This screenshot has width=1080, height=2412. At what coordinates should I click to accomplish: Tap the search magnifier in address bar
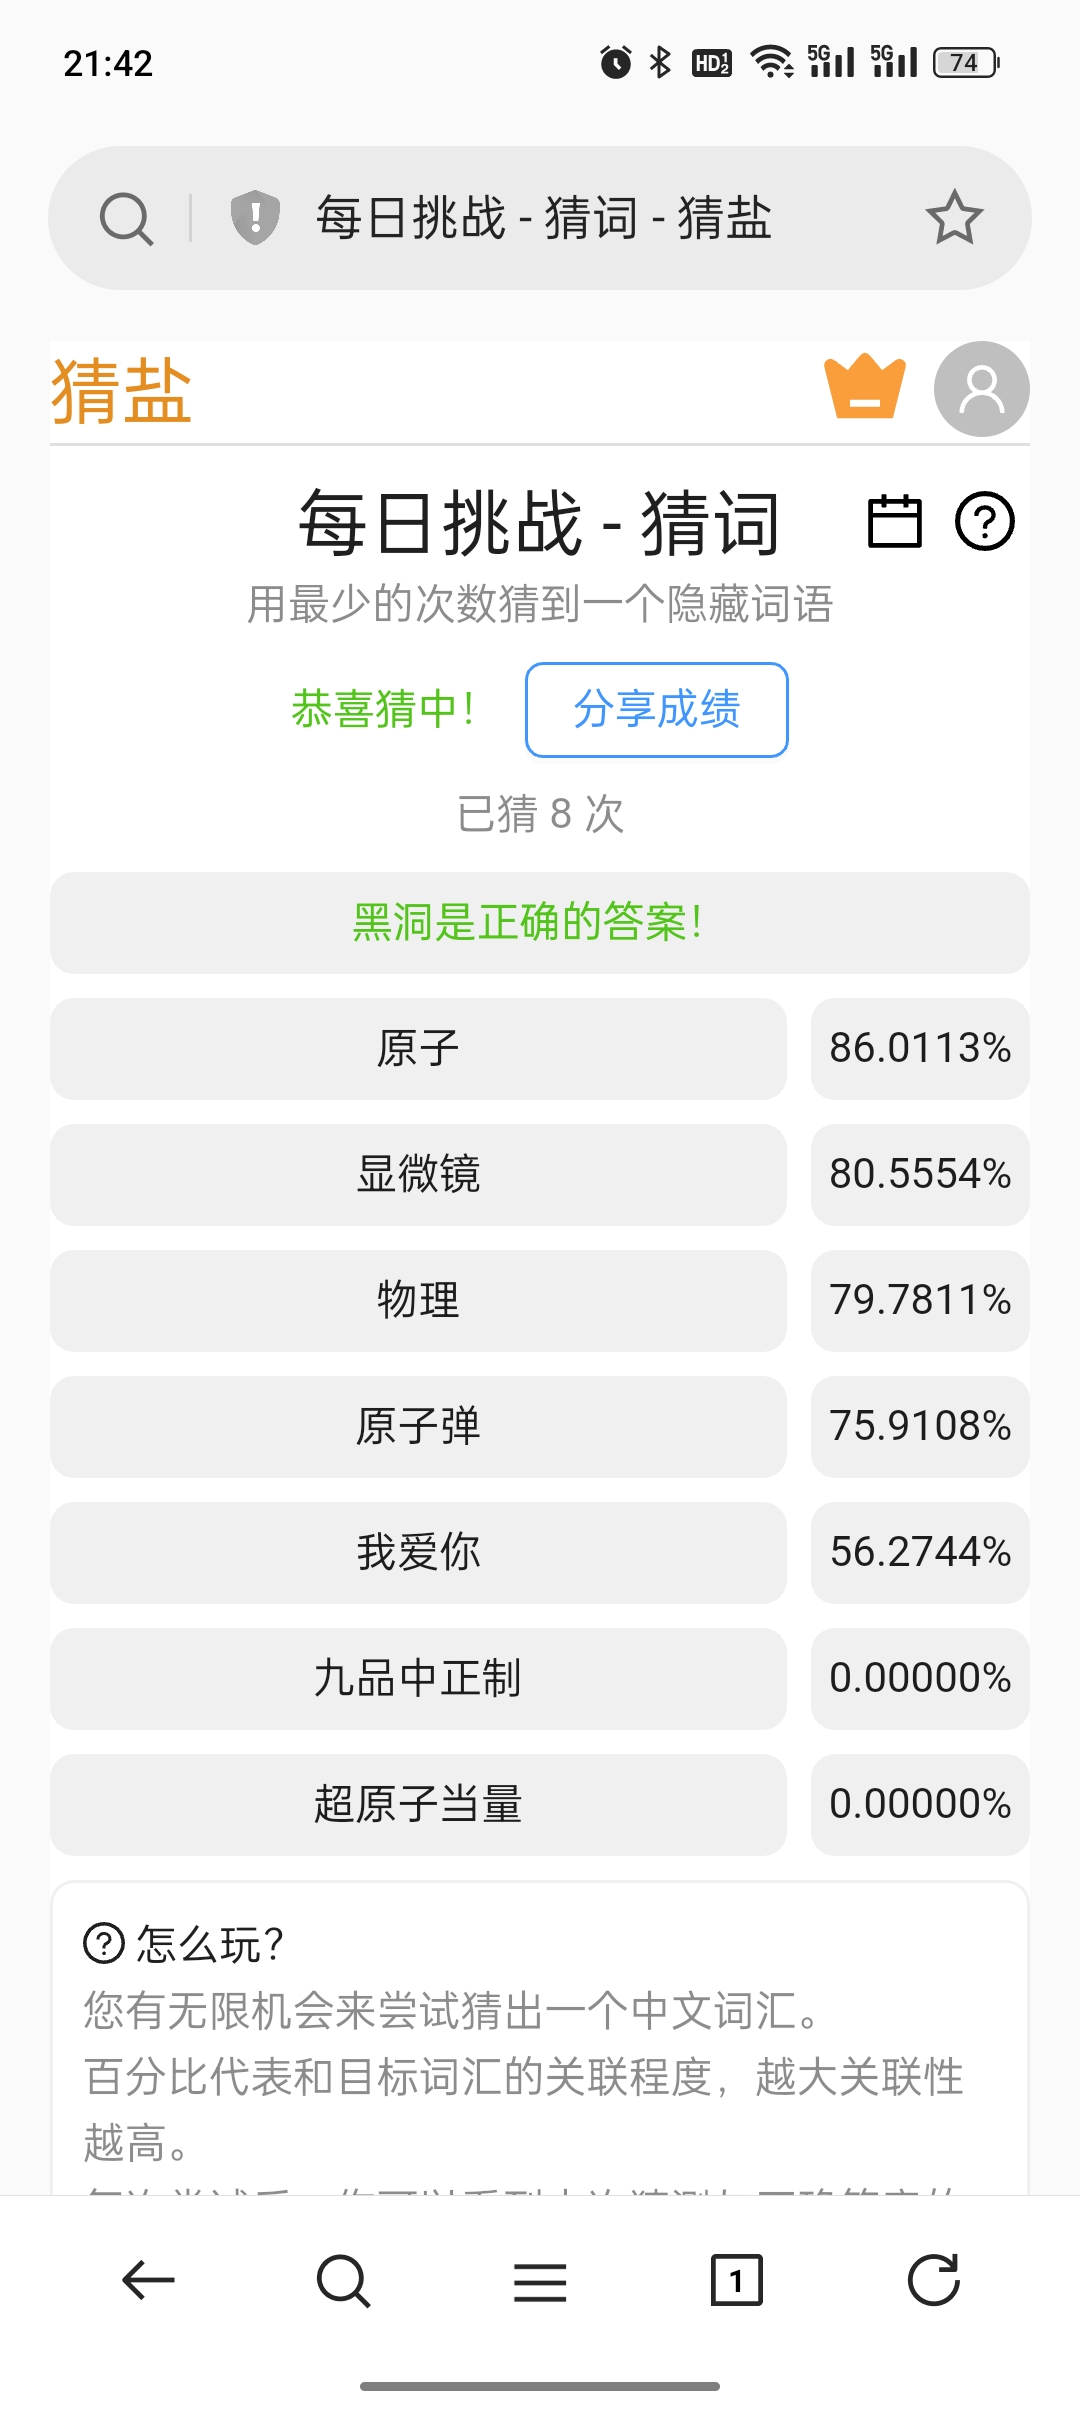point(126,219)
